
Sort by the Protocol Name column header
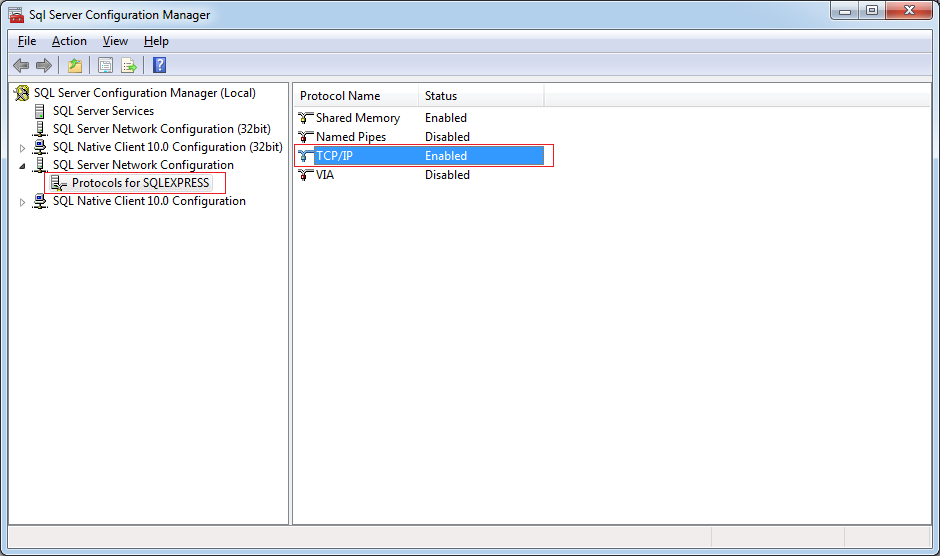pyautogui.click(x=356, y=96)
